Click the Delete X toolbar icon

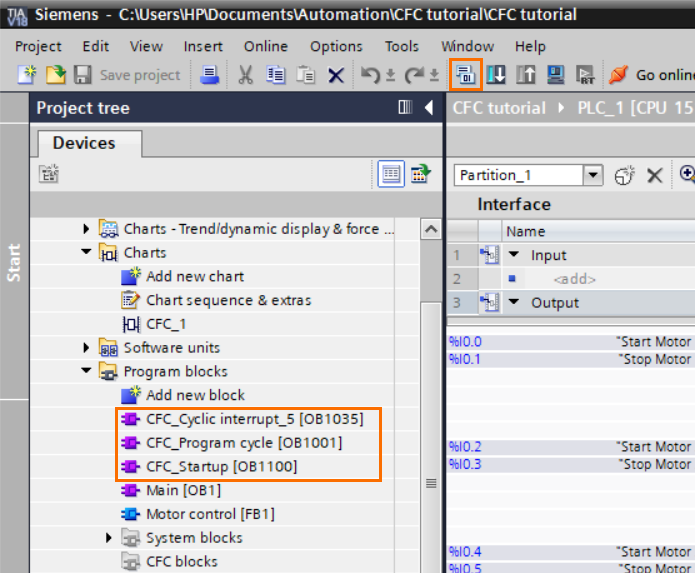336,75
